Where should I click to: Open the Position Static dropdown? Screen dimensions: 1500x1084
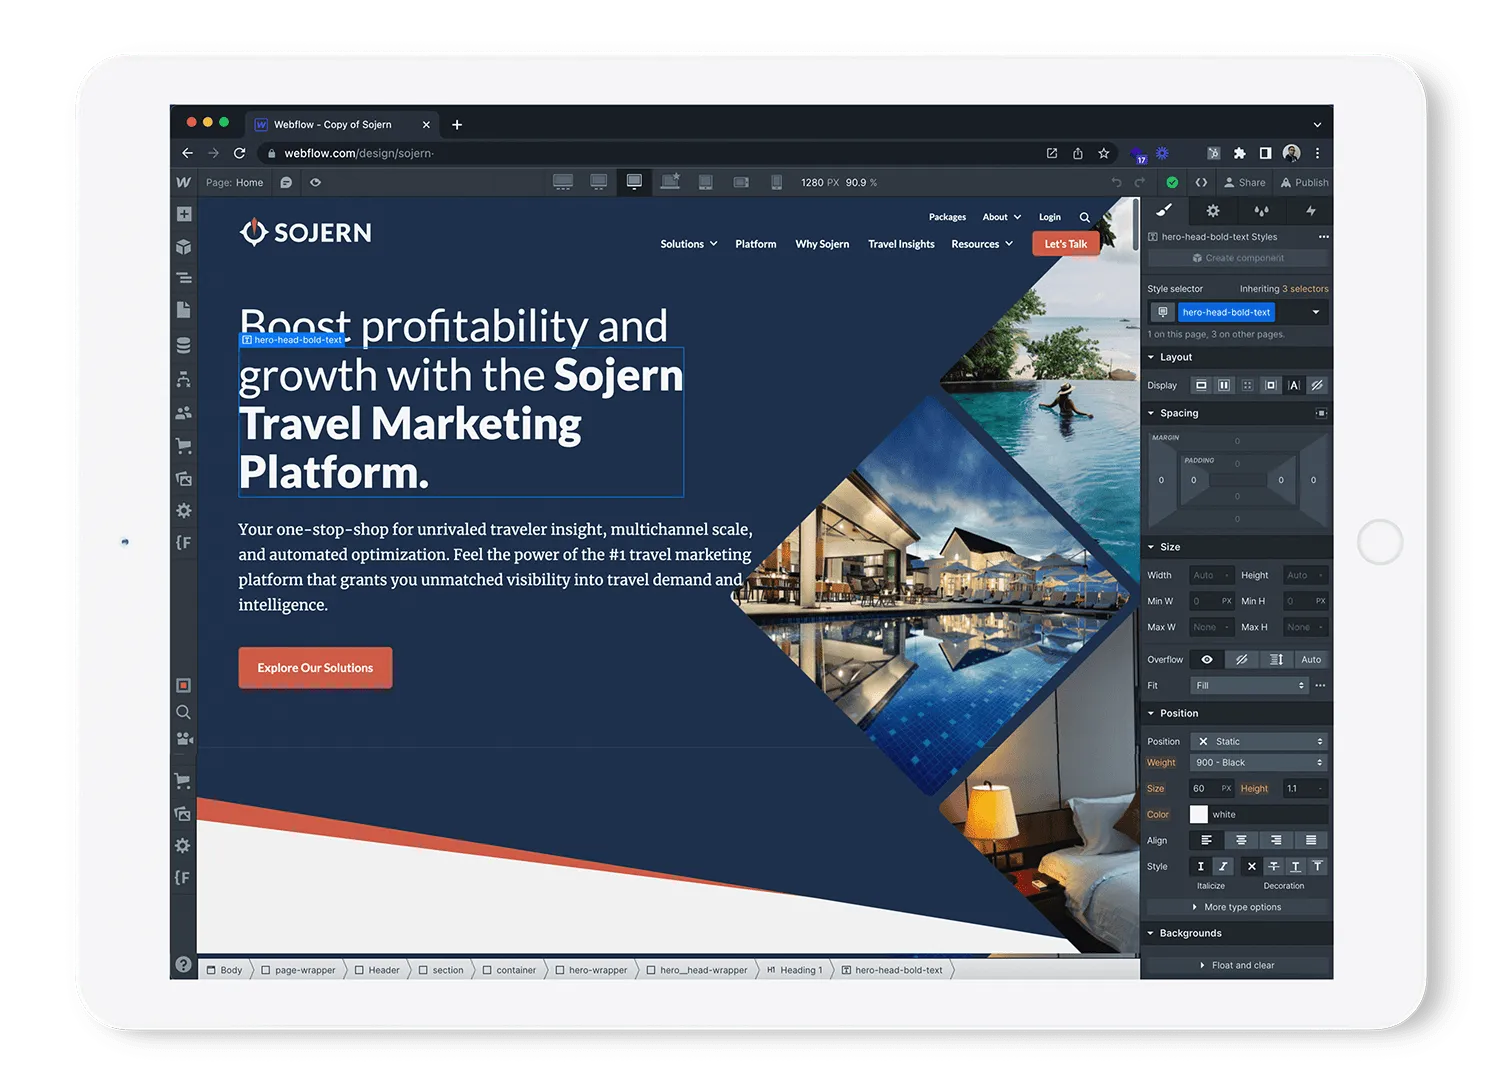point(1259,741)
